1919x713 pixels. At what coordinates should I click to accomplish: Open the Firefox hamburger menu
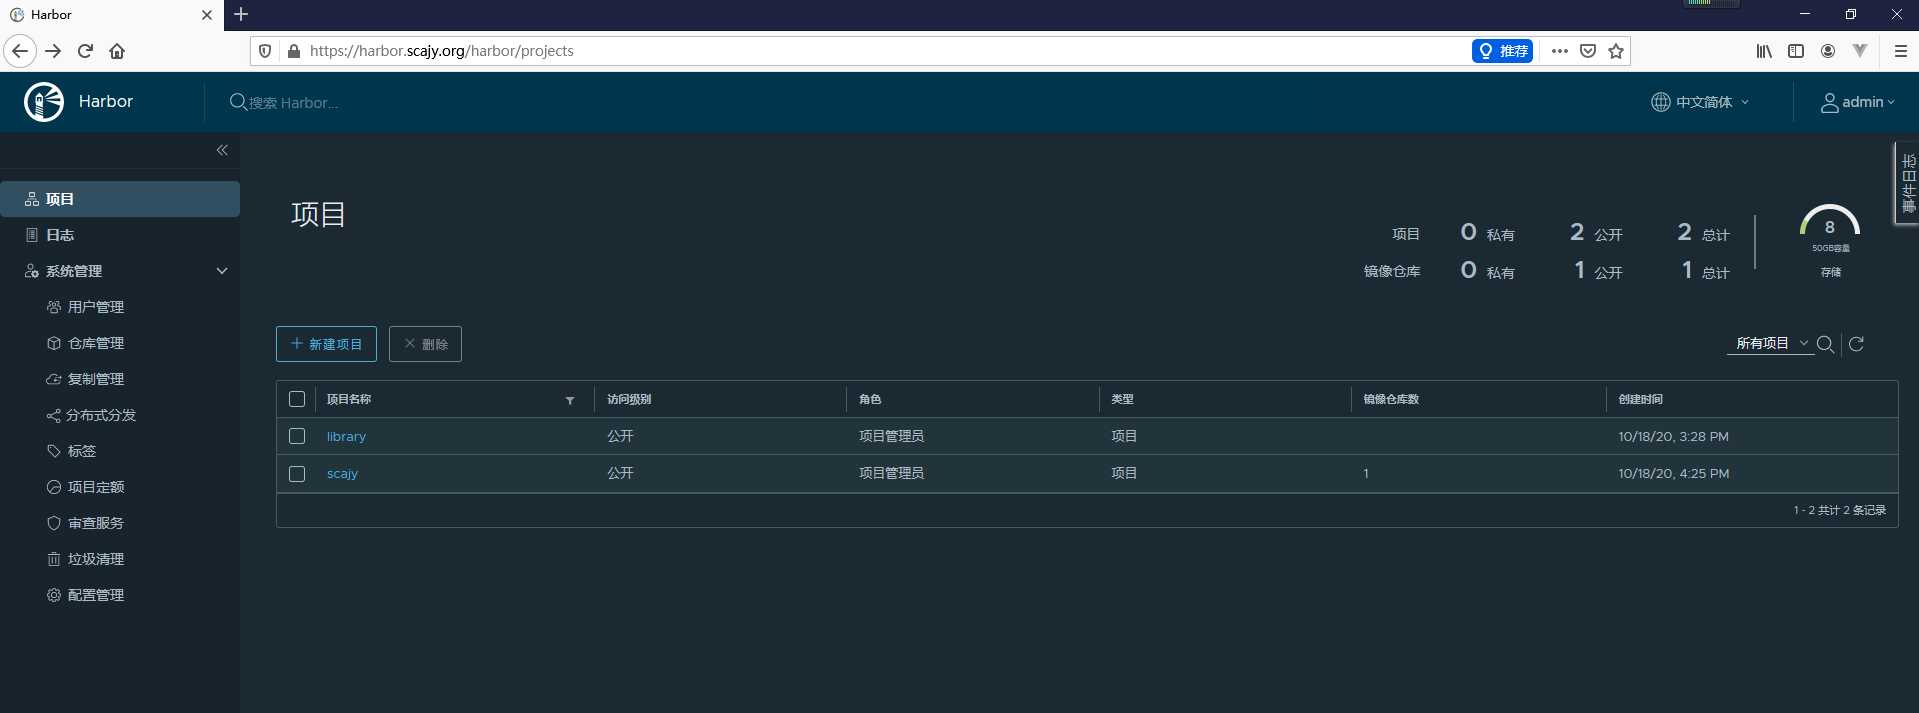pos(1901,51)
